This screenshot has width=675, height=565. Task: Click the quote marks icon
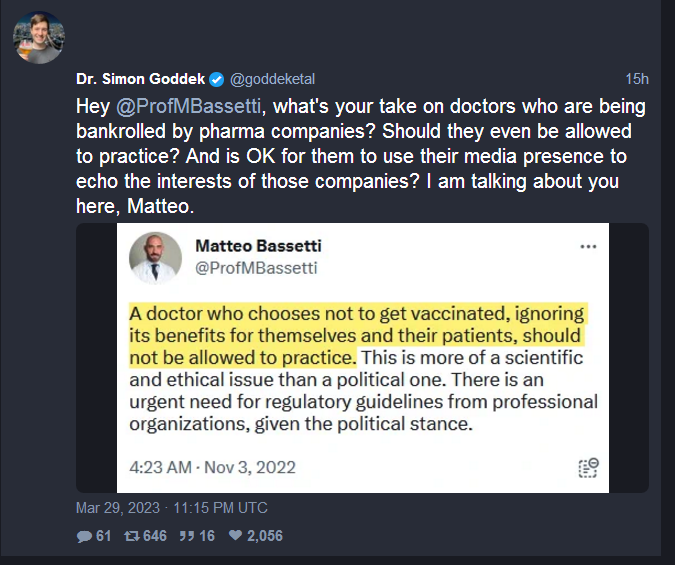187,536
